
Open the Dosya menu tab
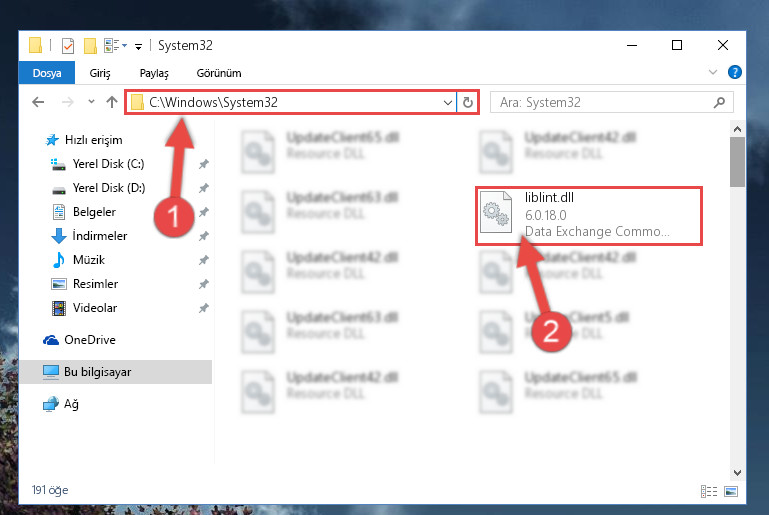coord(47,73)
